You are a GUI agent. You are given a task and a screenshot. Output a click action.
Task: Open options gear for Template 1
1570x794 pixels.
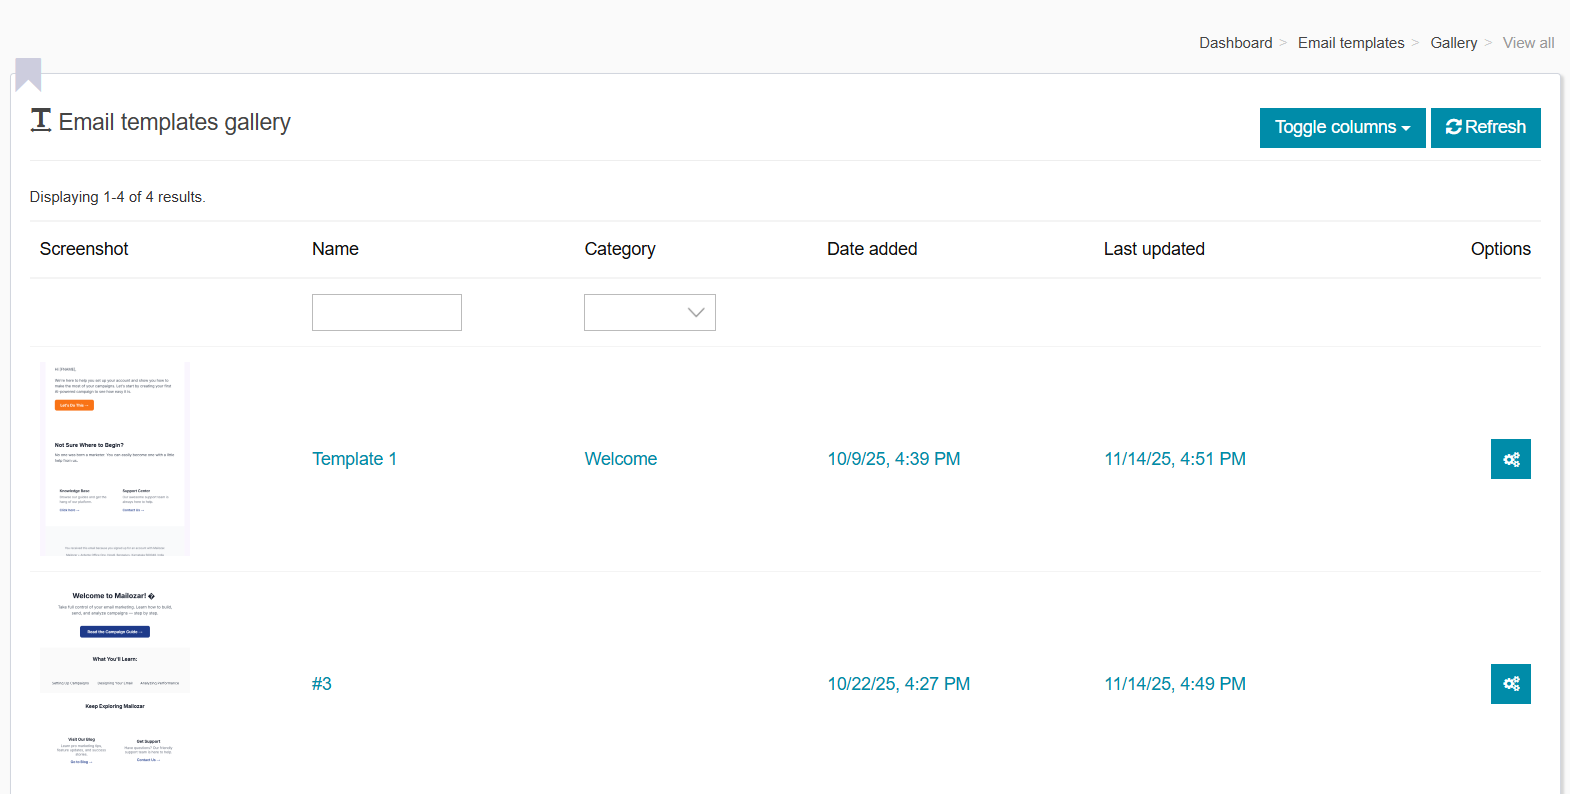[x=1510, y=459]
